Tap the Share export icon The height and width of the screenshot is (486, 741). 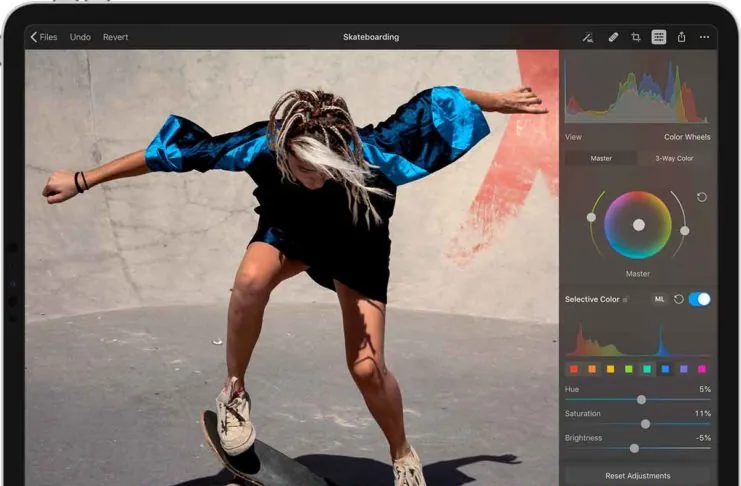tap(682, 37)
